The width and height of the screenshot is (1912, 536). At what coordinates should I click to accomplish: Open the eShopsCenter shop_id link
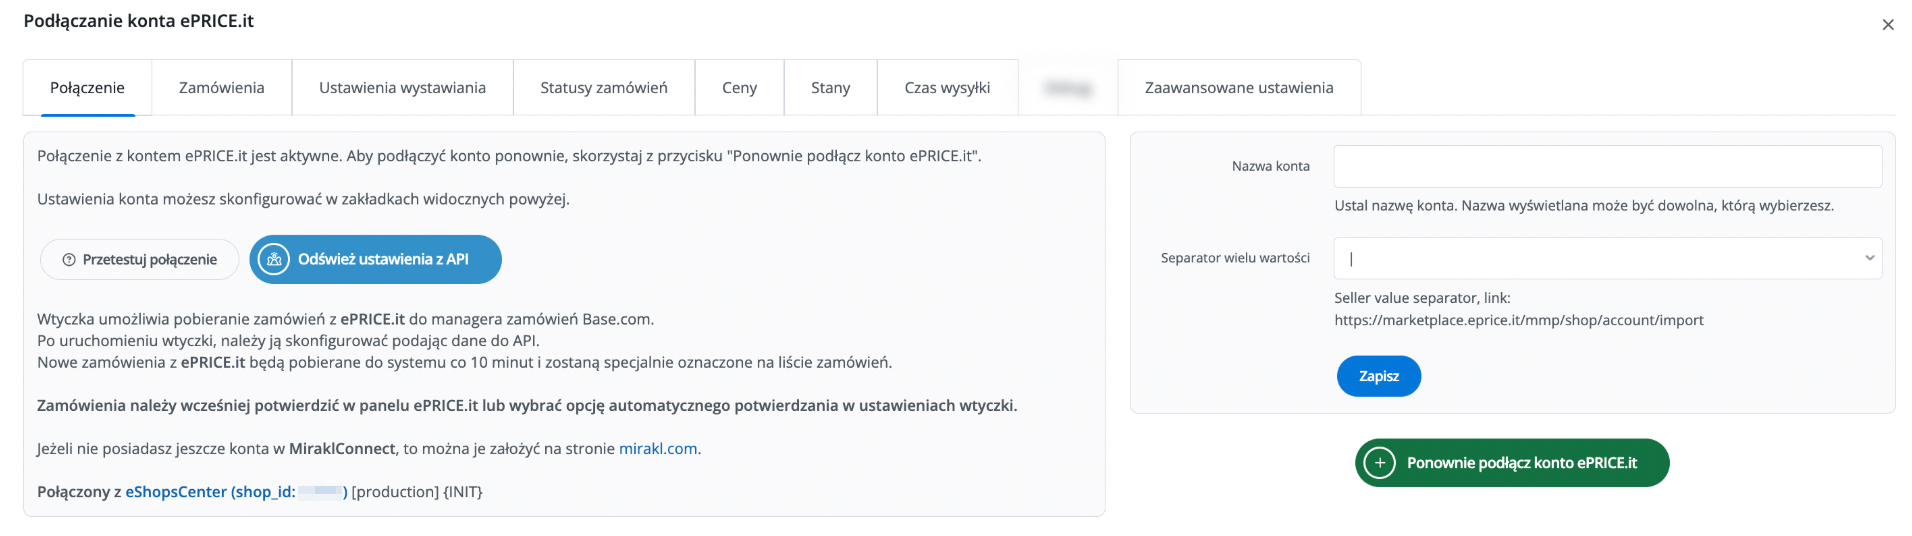(x=235, y=492)
